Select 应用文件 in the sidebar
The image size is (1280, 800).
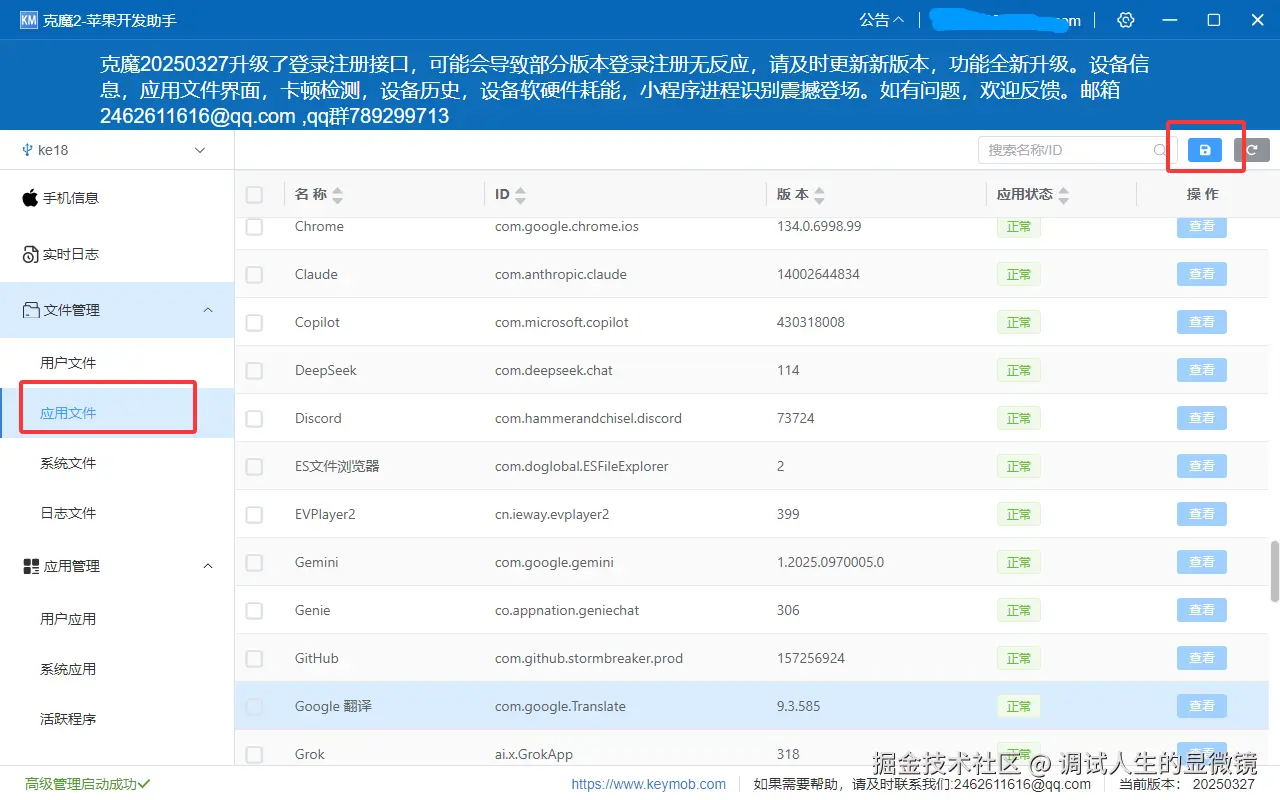(x=117, y=412)
